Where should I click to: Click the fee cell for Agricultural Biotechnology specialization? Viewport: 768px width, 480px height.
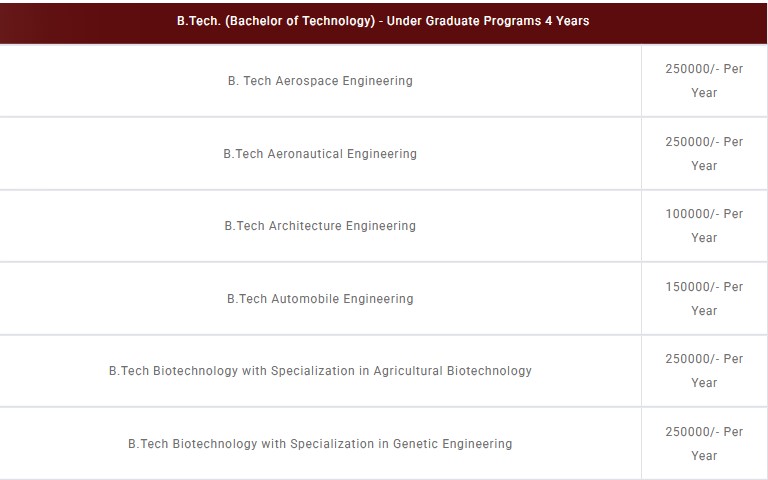(704, 371)
